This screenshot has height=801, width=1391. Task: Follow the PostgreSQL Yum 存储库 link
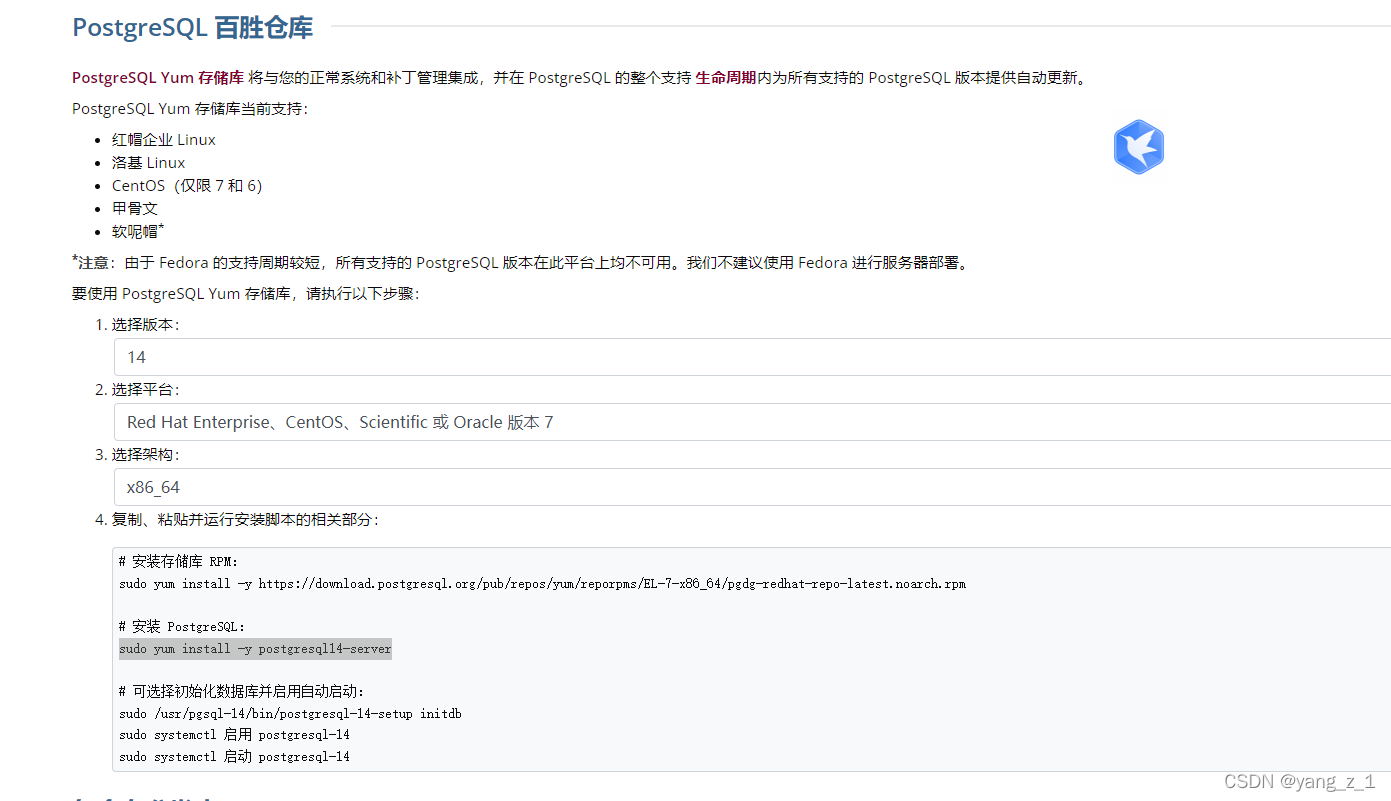[x=158, y=78]
